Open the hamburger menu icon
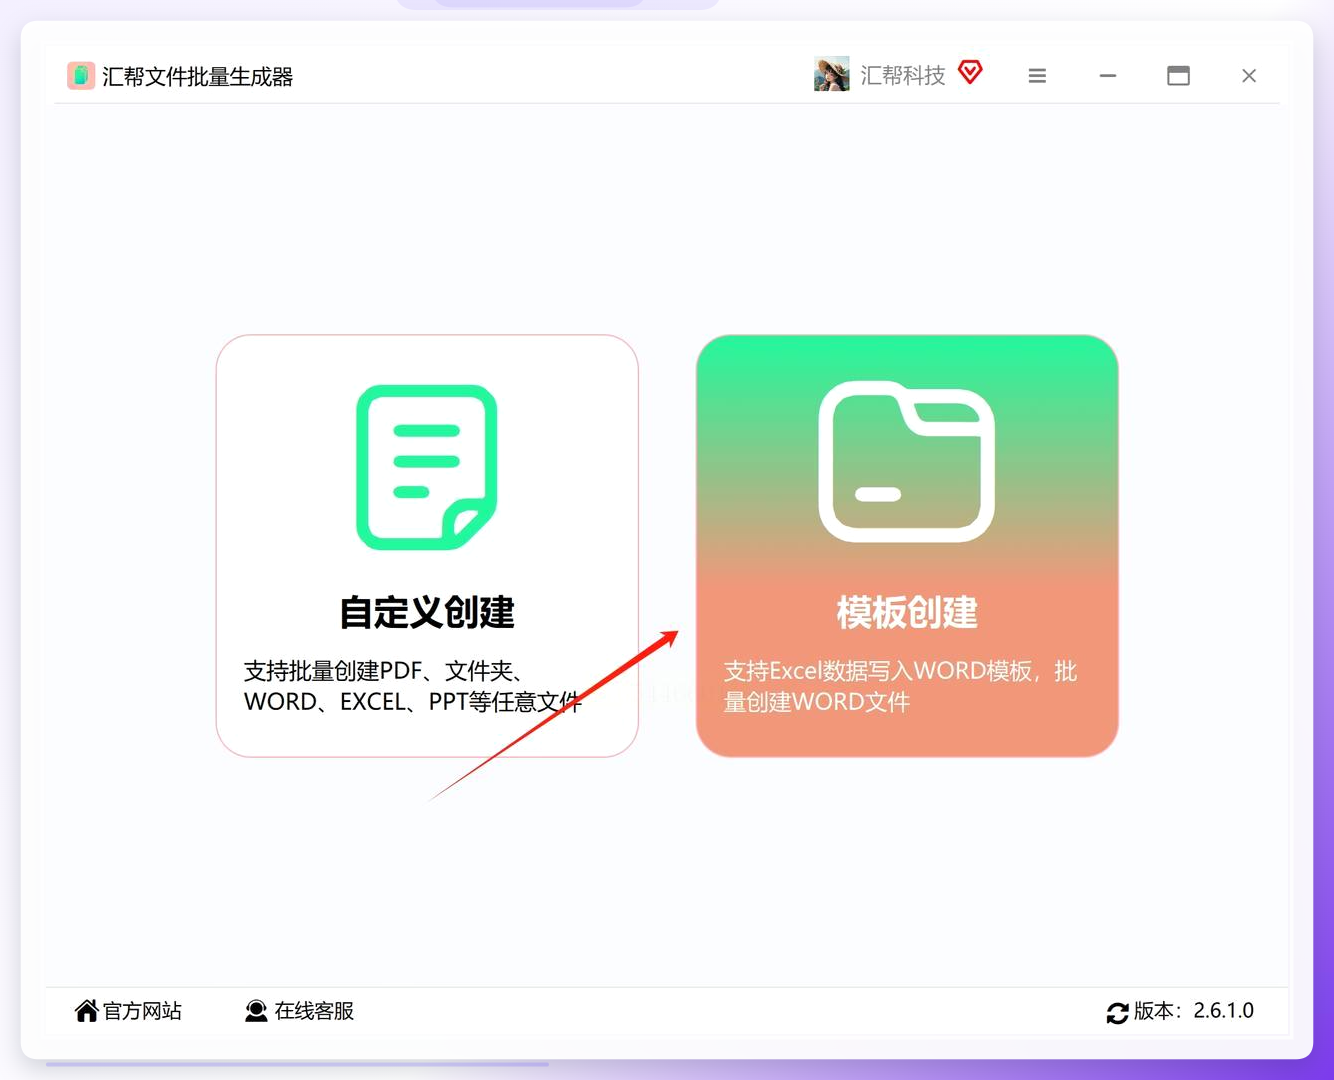 pos(1037,76)
